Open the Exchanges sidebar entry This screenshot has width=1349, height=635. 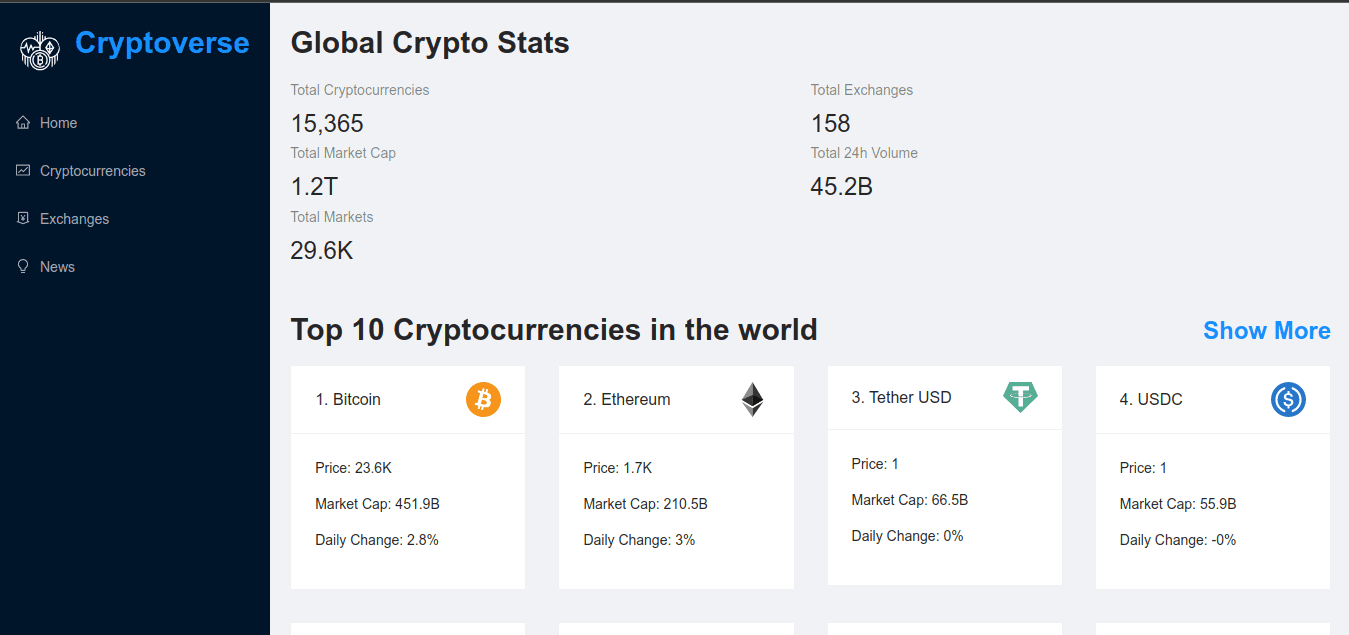(75, 218)
